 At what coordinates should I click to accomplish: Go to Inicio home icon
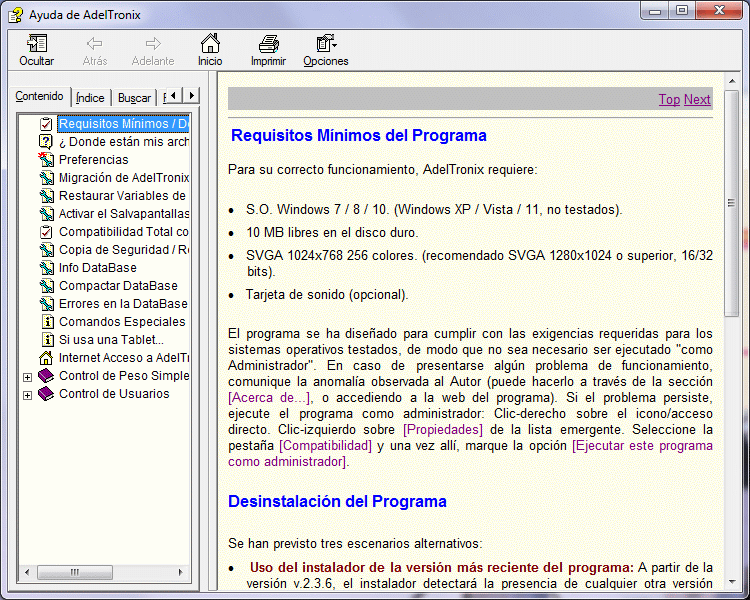tap(210, 44)
